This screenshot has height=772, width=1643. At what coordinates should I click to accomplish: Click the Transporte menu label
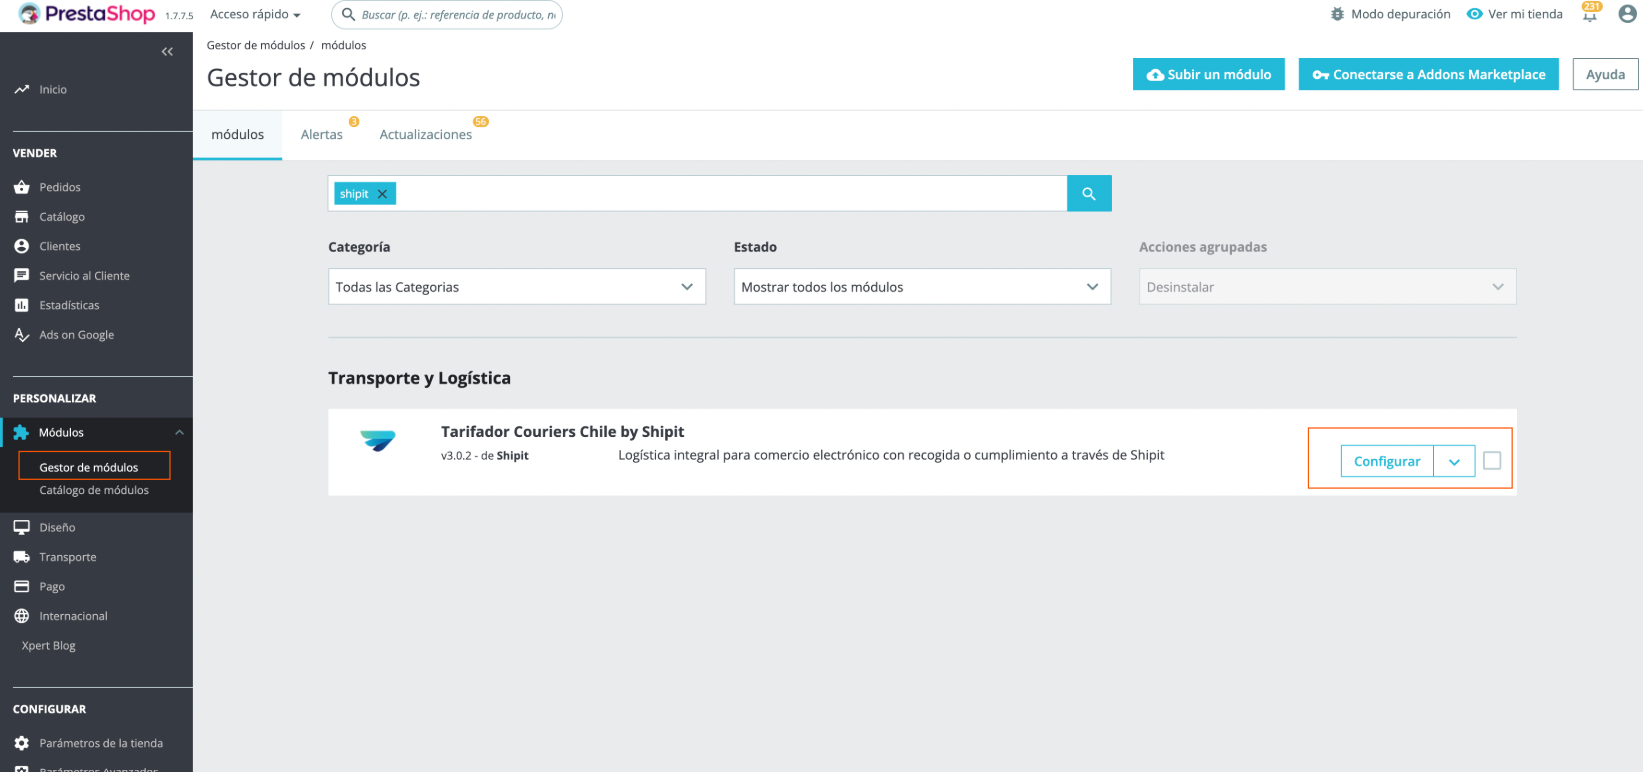tap(68, 557)
